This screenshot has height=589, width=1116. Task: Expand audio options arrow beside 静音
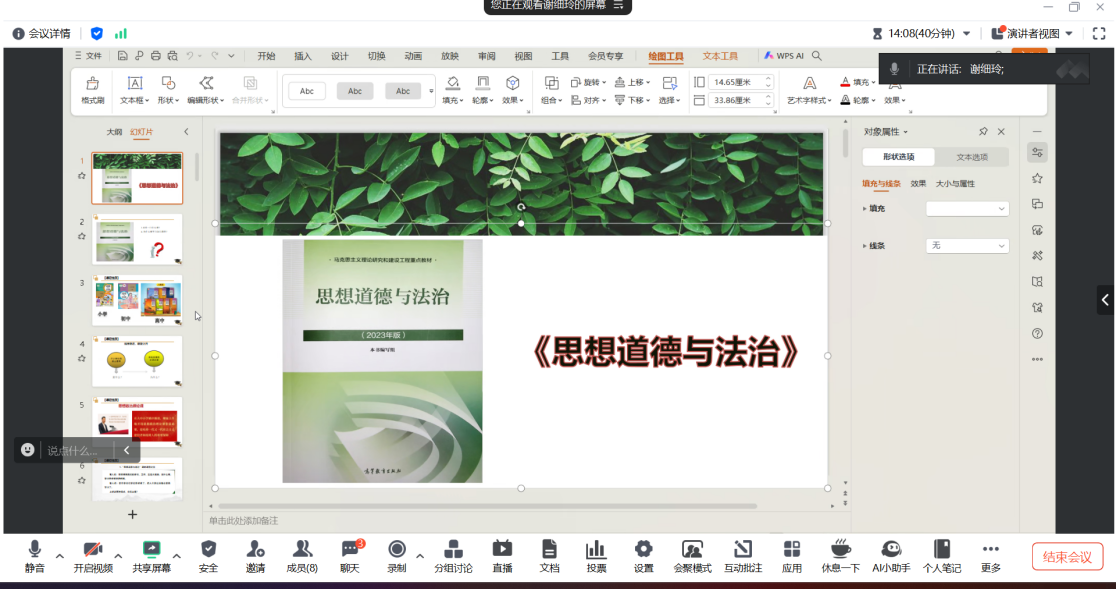(x=60, y=556)
